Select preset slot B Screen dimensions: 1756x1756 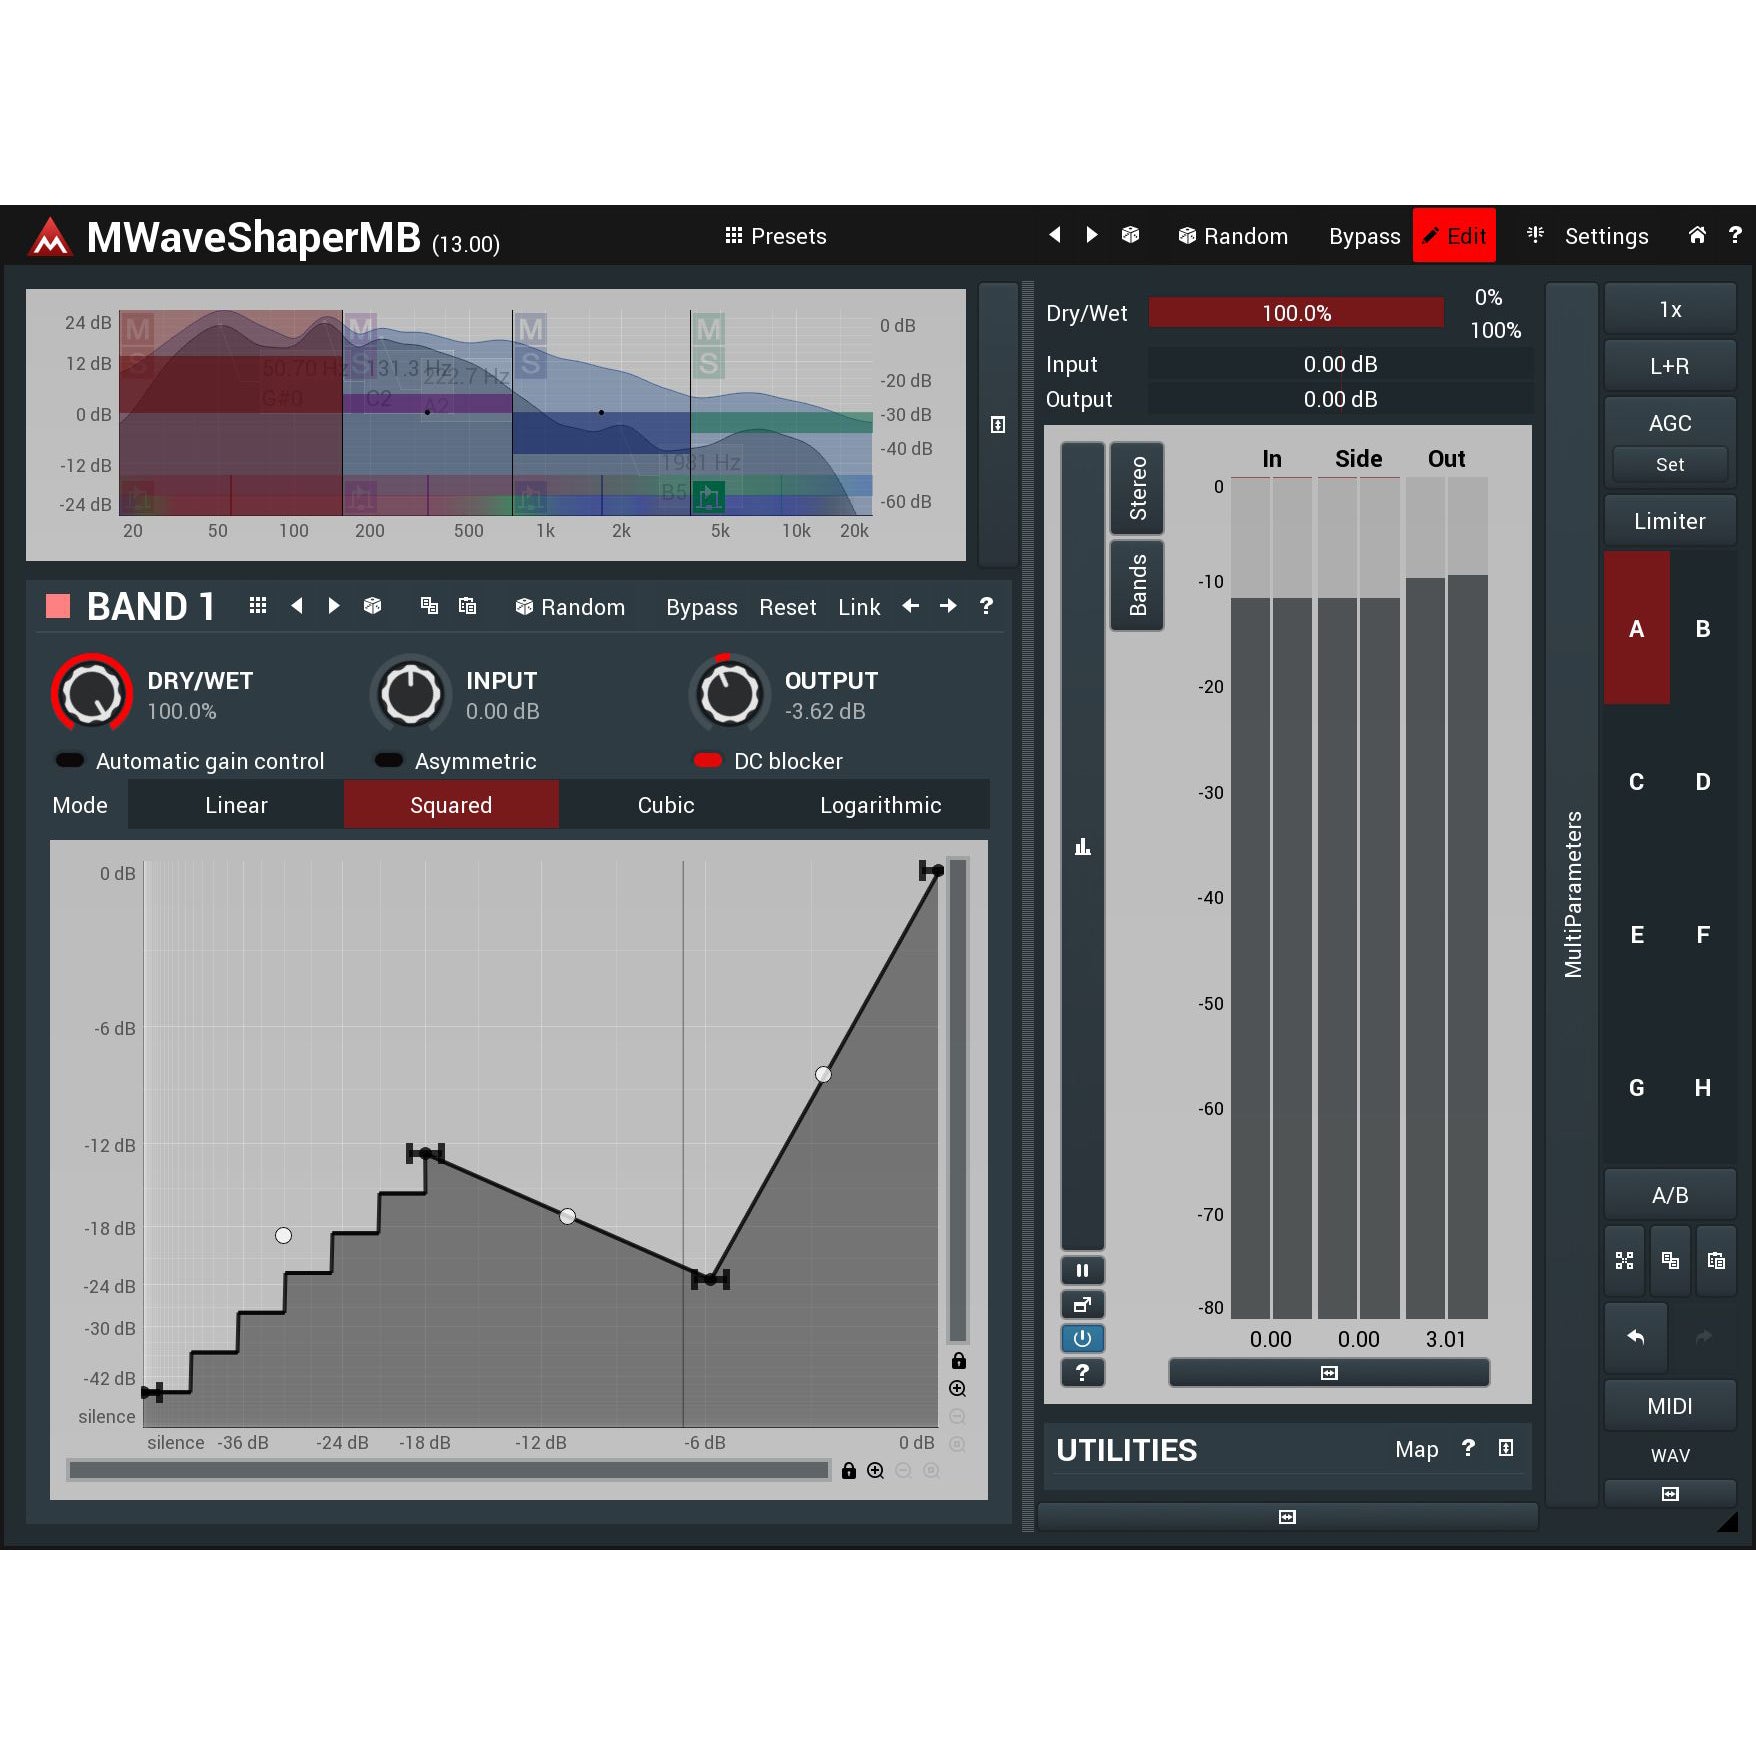tap(1702, 629)
